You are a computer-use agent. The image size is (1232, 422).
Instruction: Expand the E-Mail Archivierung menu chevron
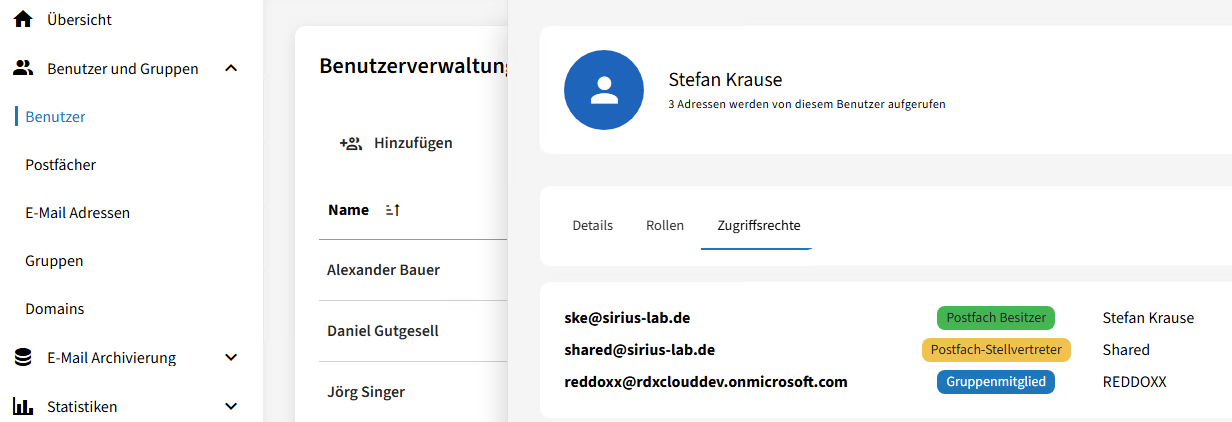tap(231, 358)
